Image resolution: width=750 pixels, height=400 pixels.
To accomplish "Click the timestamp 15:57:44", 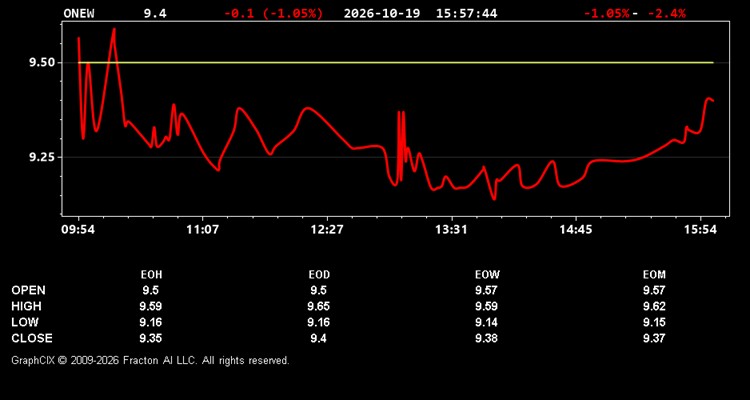I will 466,13.
